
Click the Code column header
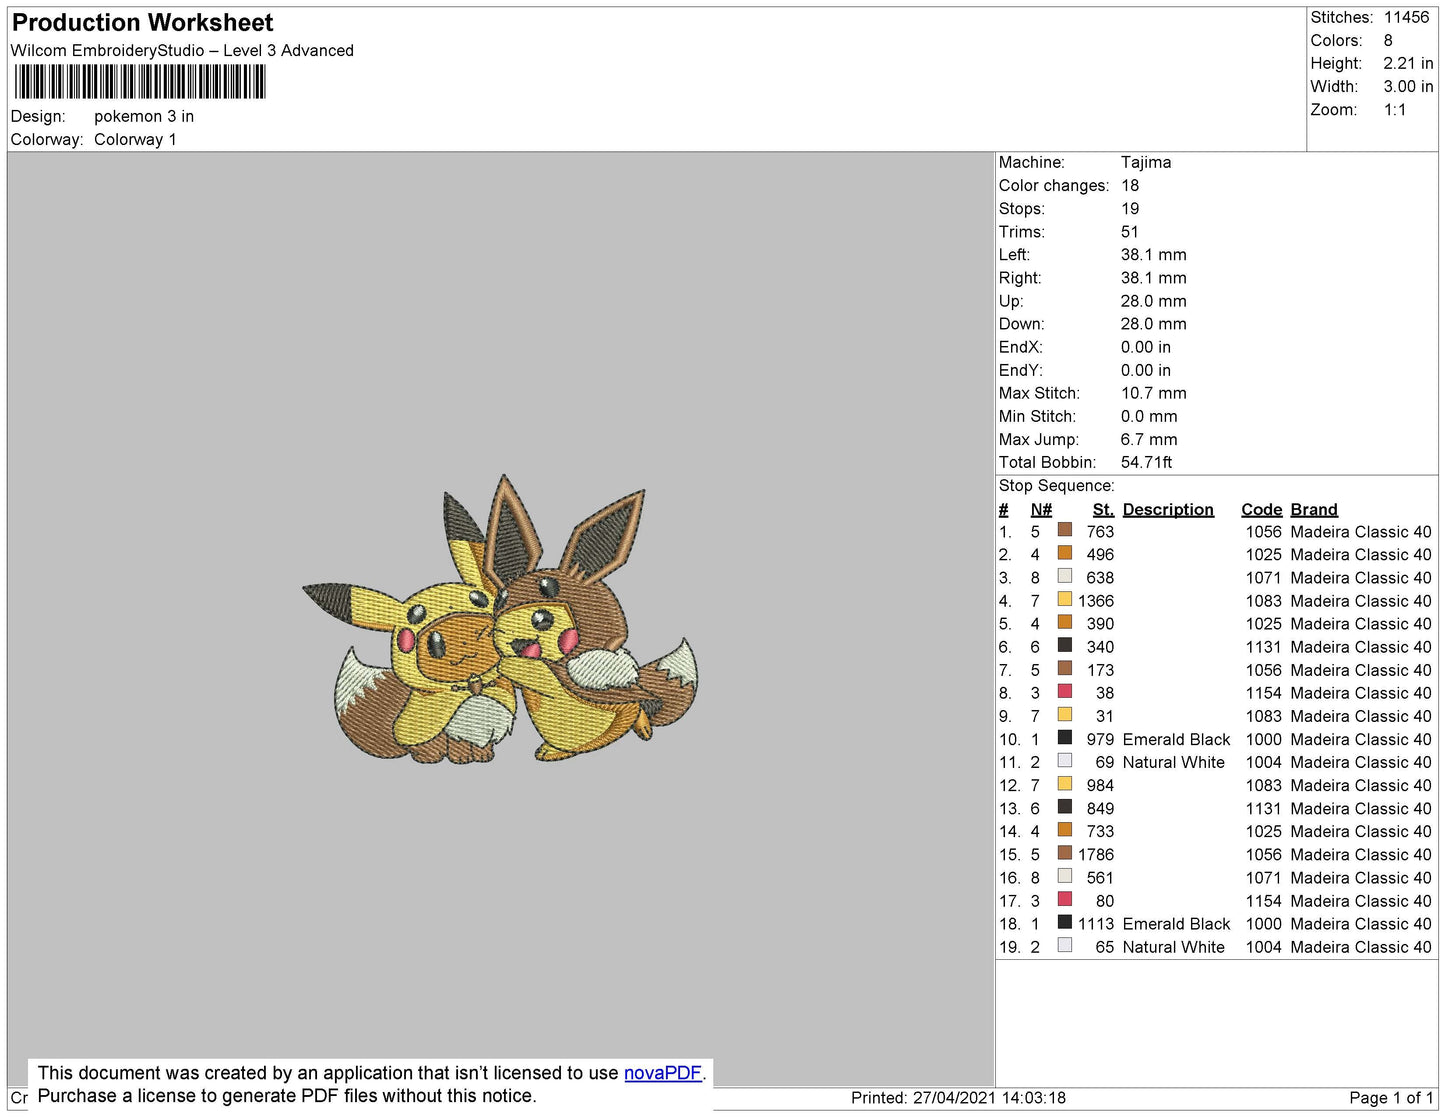(1261, 510)
